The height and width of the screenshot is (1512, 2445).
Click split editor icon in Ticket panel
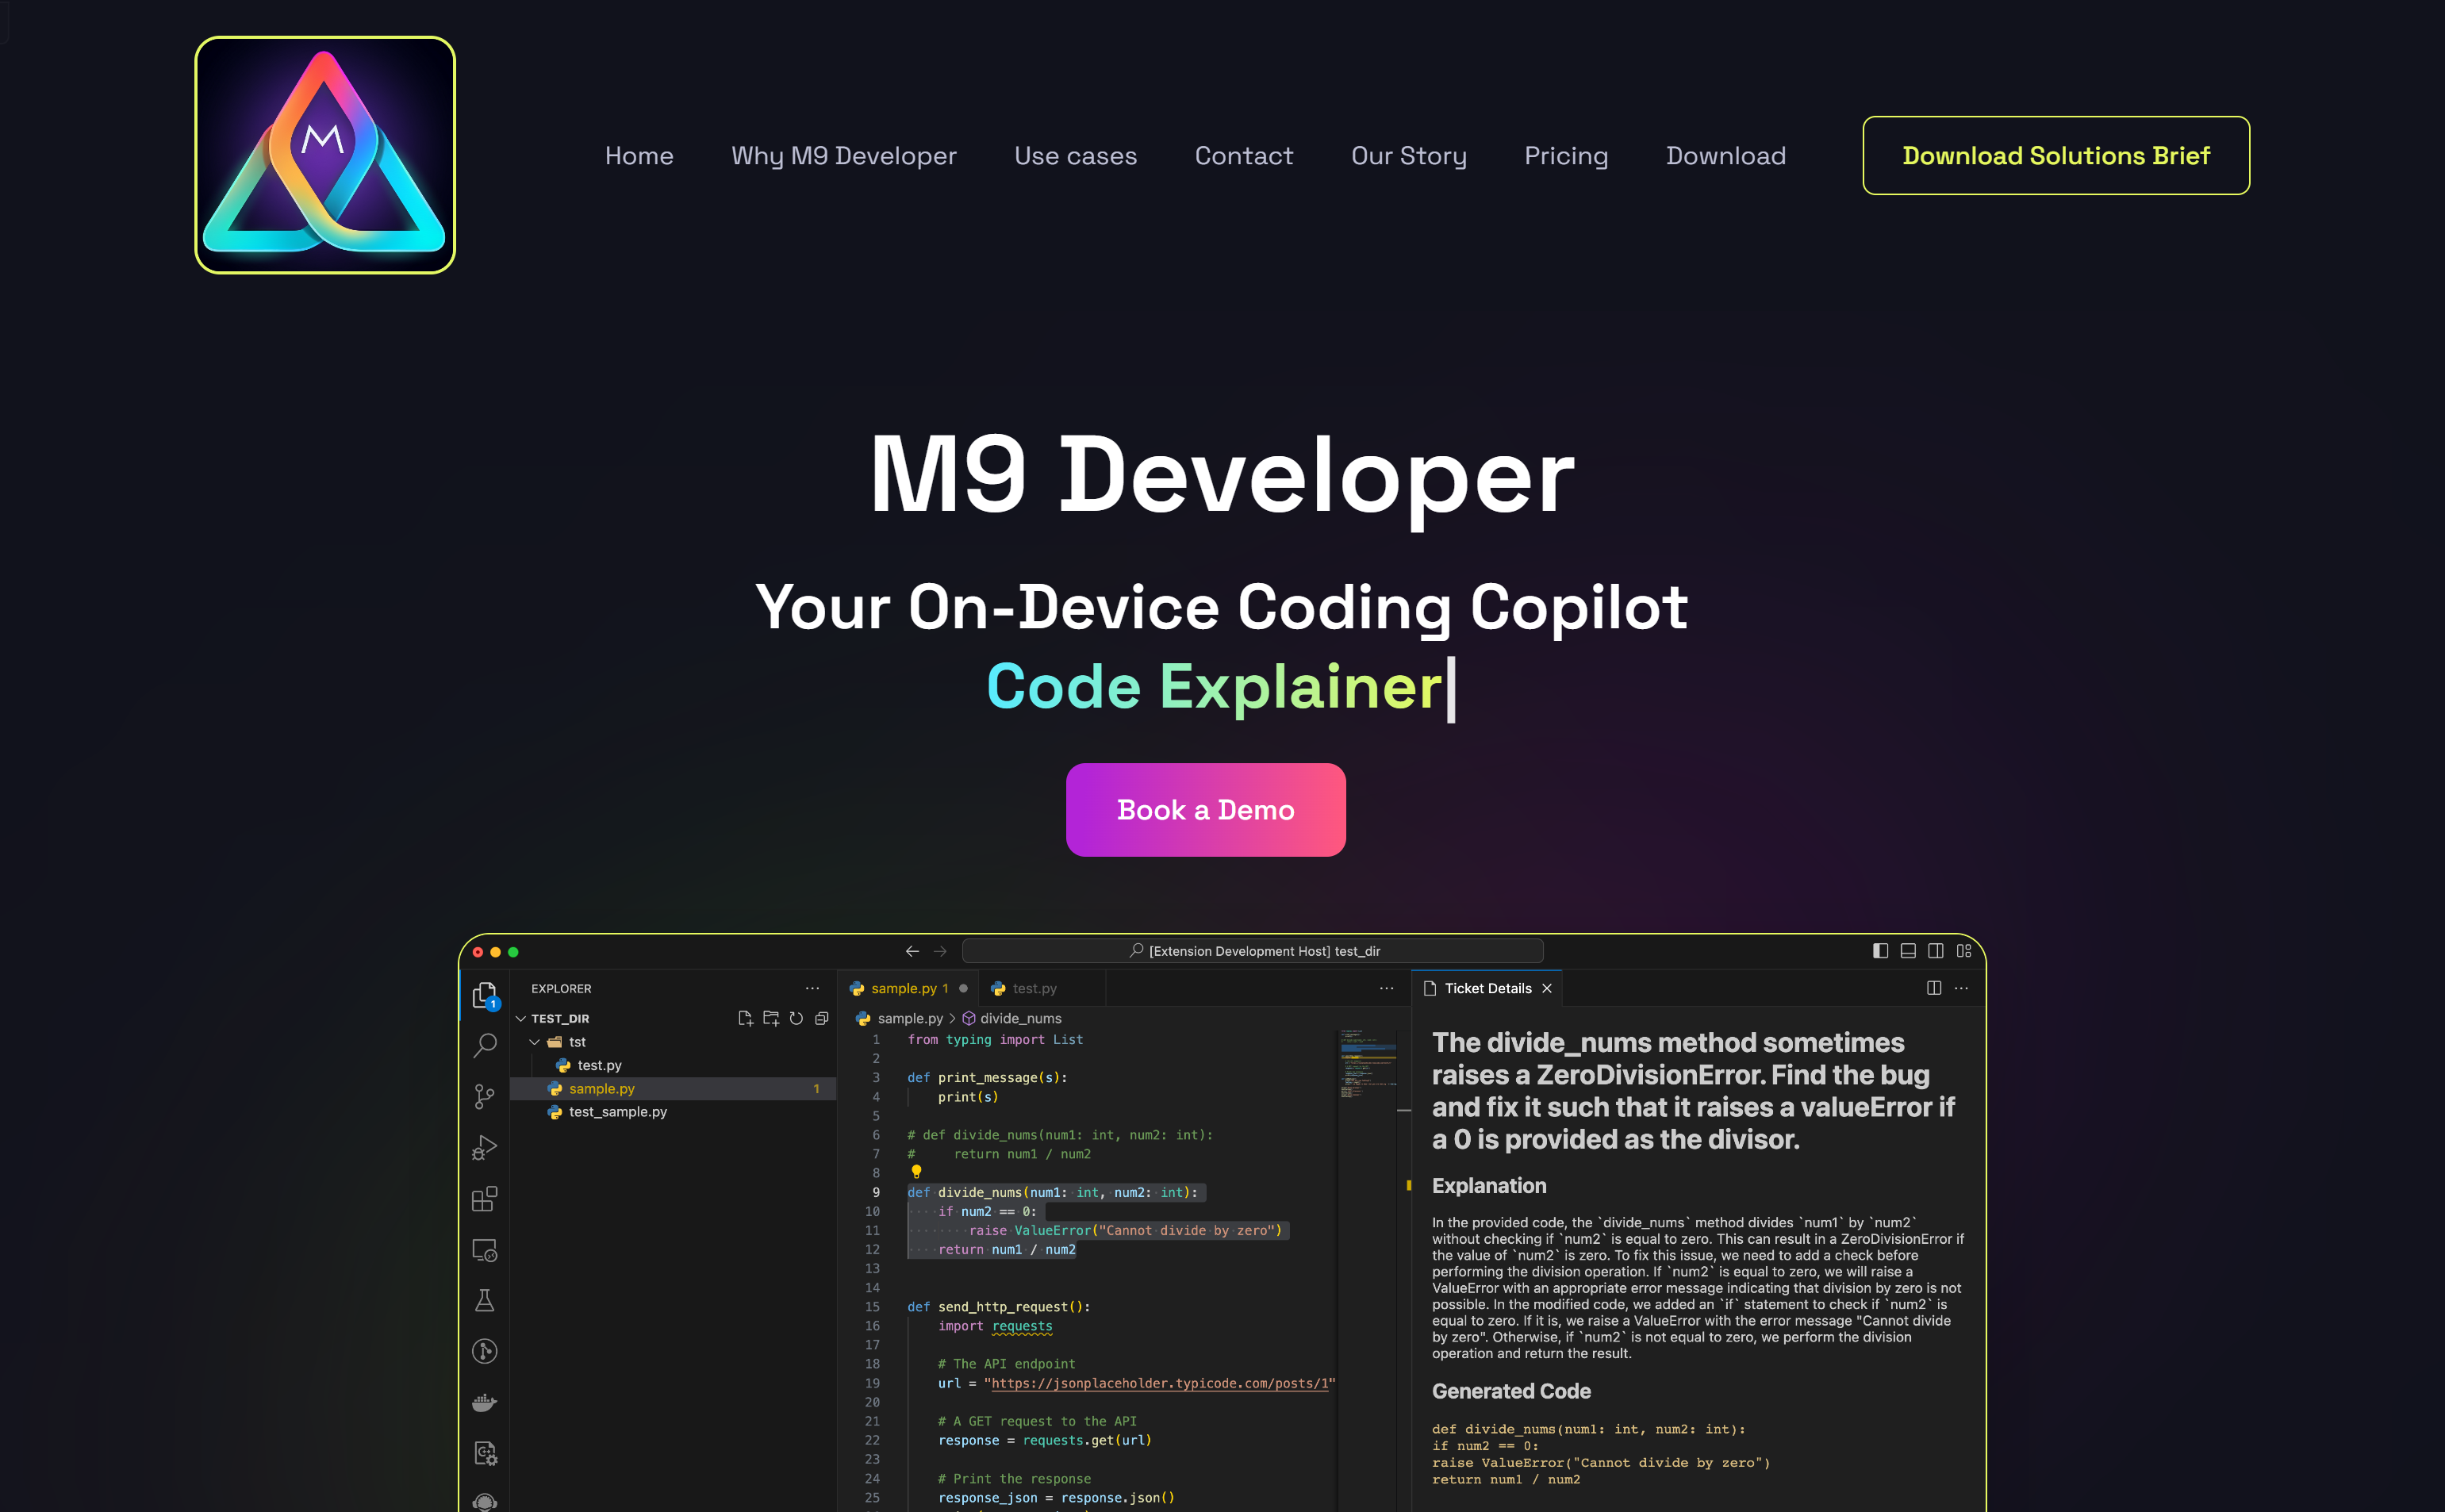tap(1933, 988)
